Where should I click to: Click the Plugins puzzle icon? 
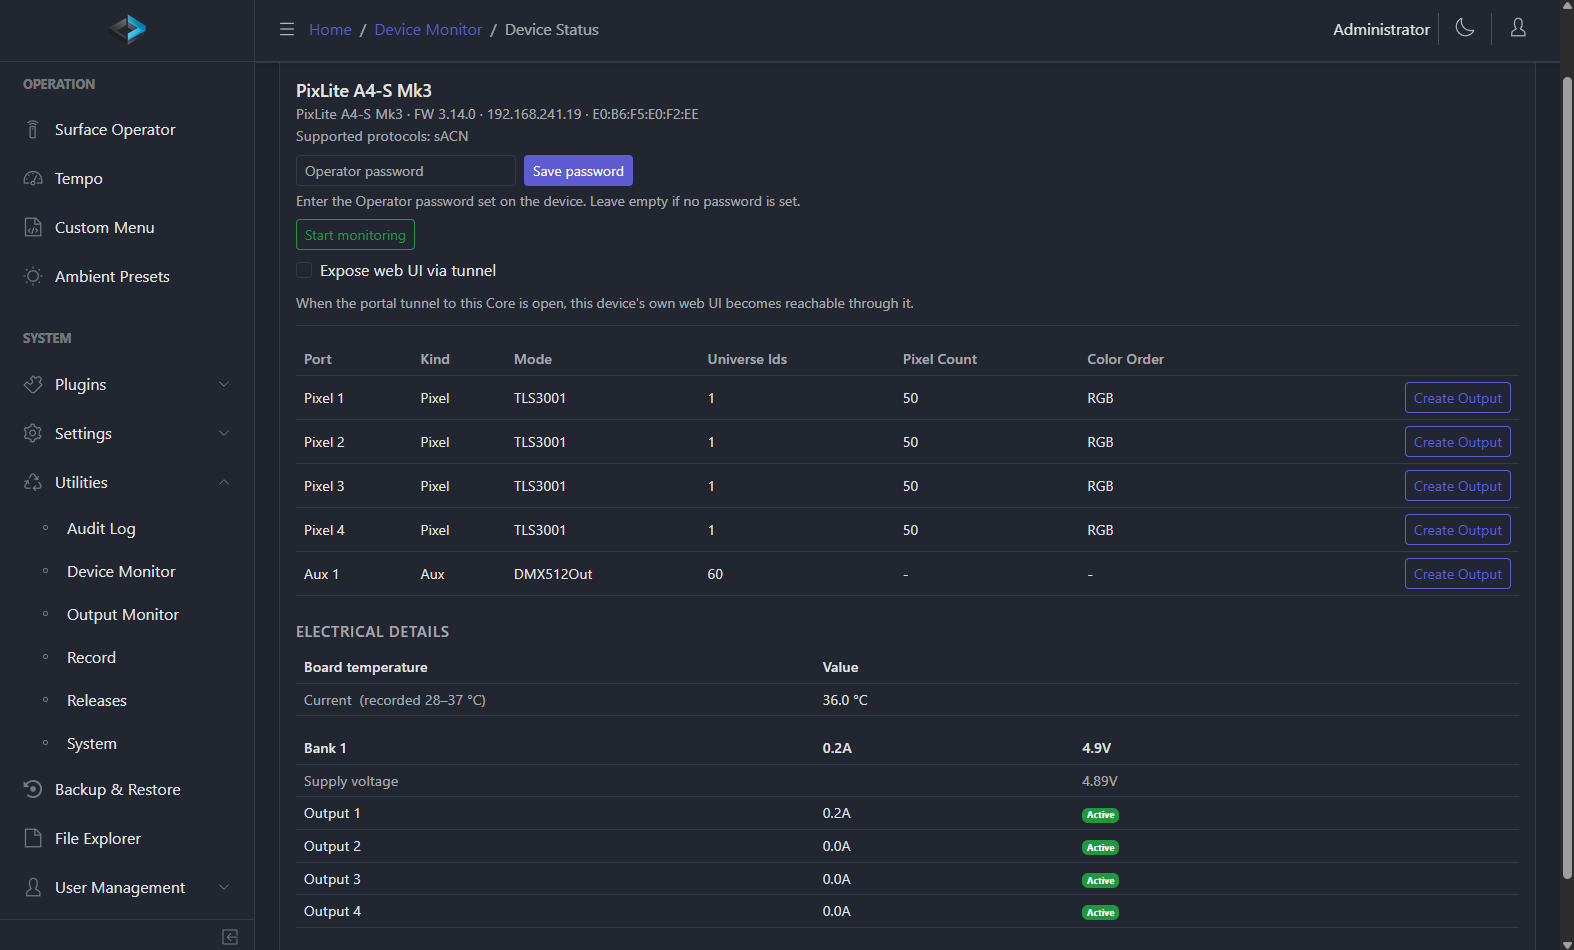(33, 384)
